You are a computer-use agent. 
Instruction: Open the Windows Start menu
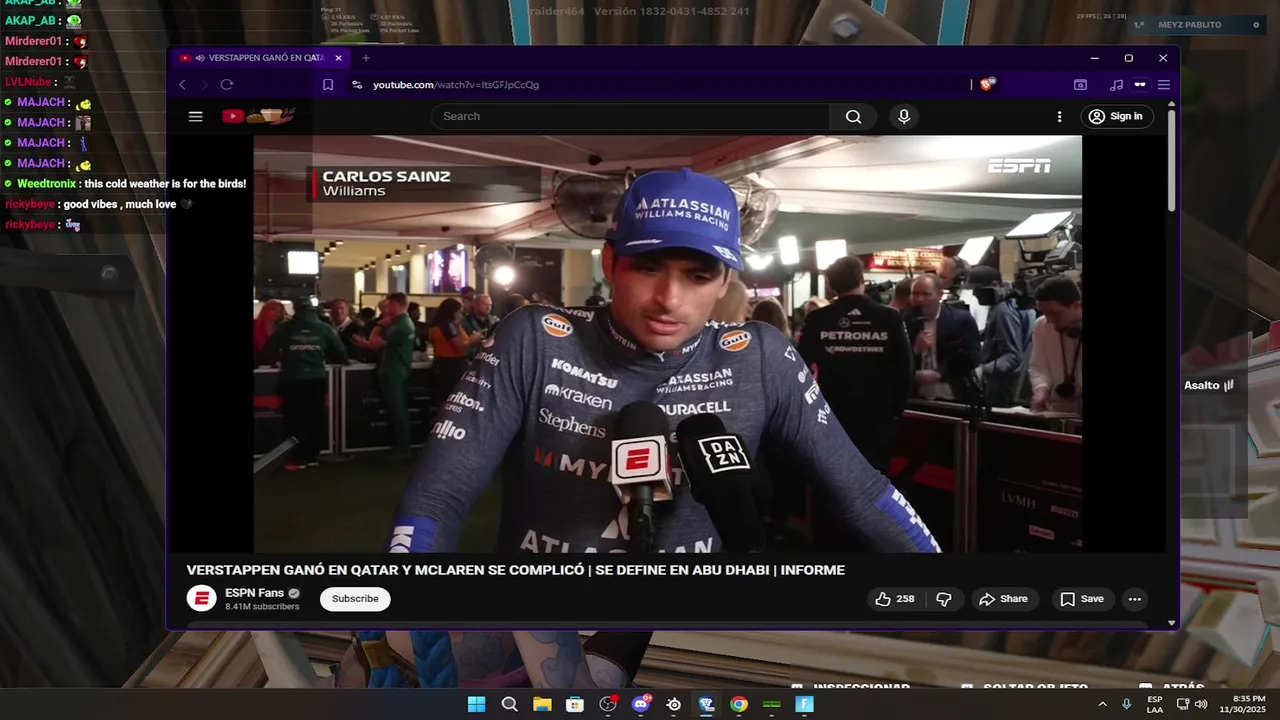(477, 704)
